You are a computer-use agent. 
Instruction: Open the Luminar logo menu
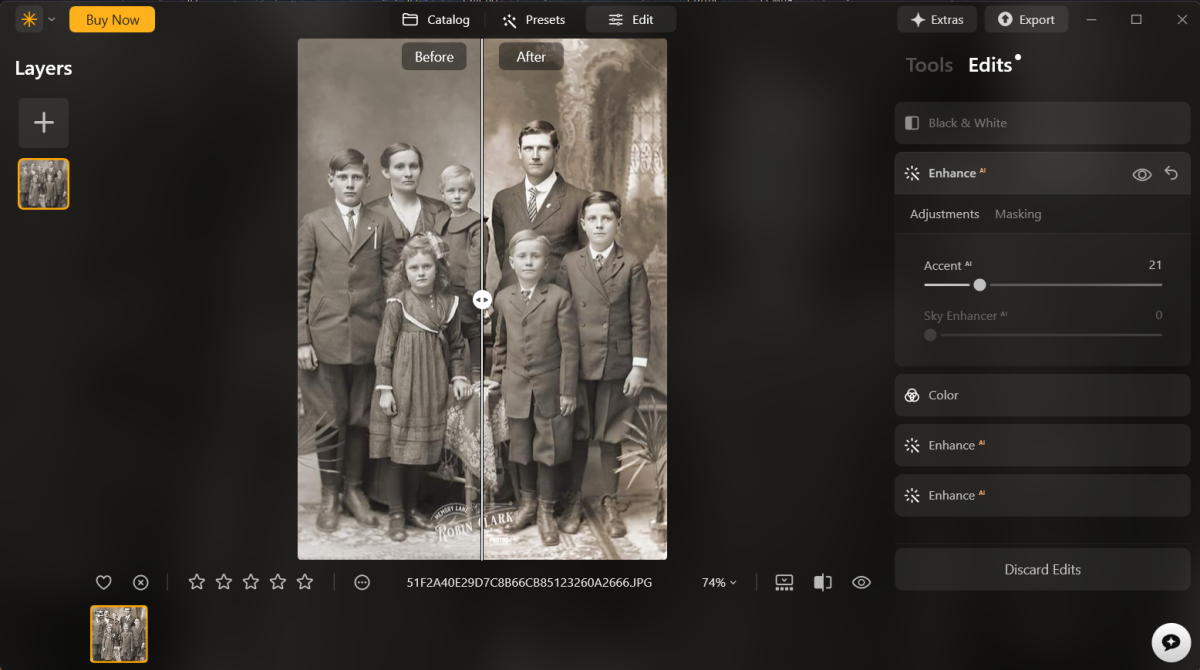(28, 19)
